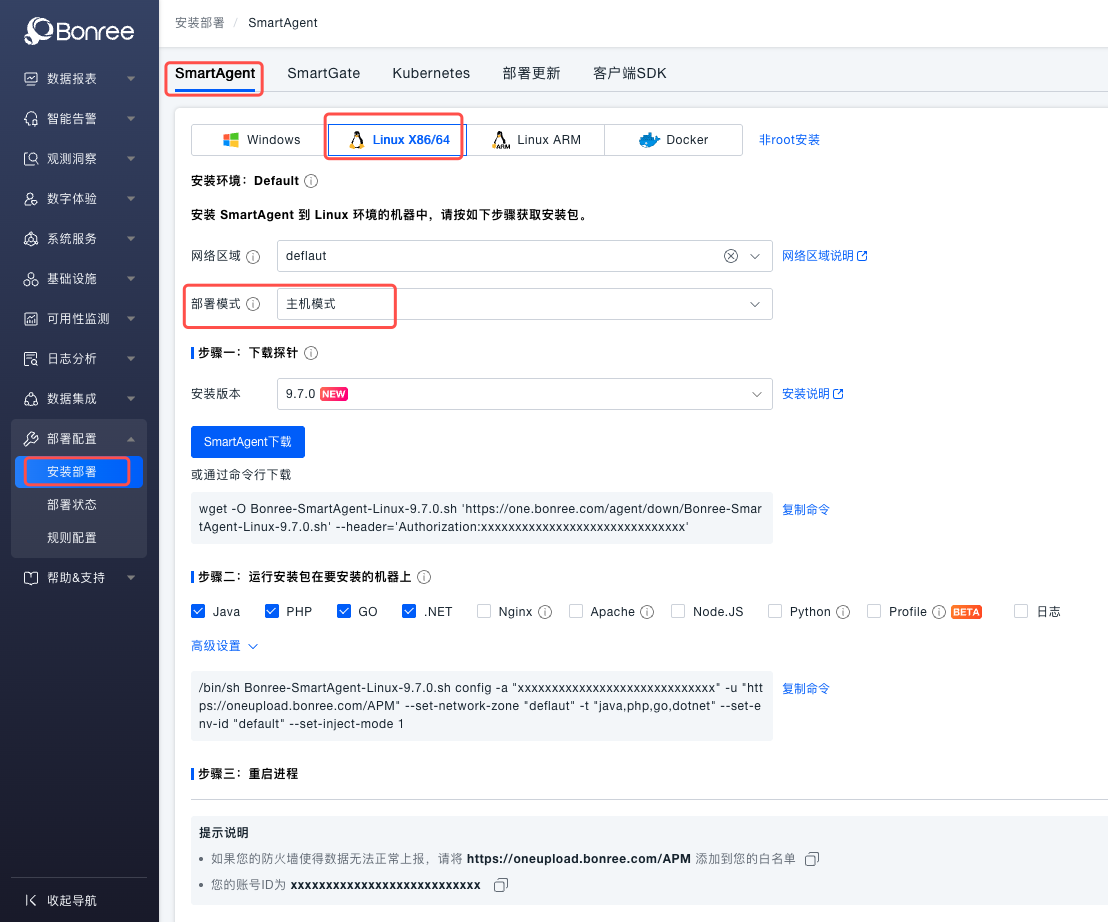Collapse sidebar with 收起导航 icon
Image resolution: width=1108 pixels, height=922 pixels.
coord(32,900)
